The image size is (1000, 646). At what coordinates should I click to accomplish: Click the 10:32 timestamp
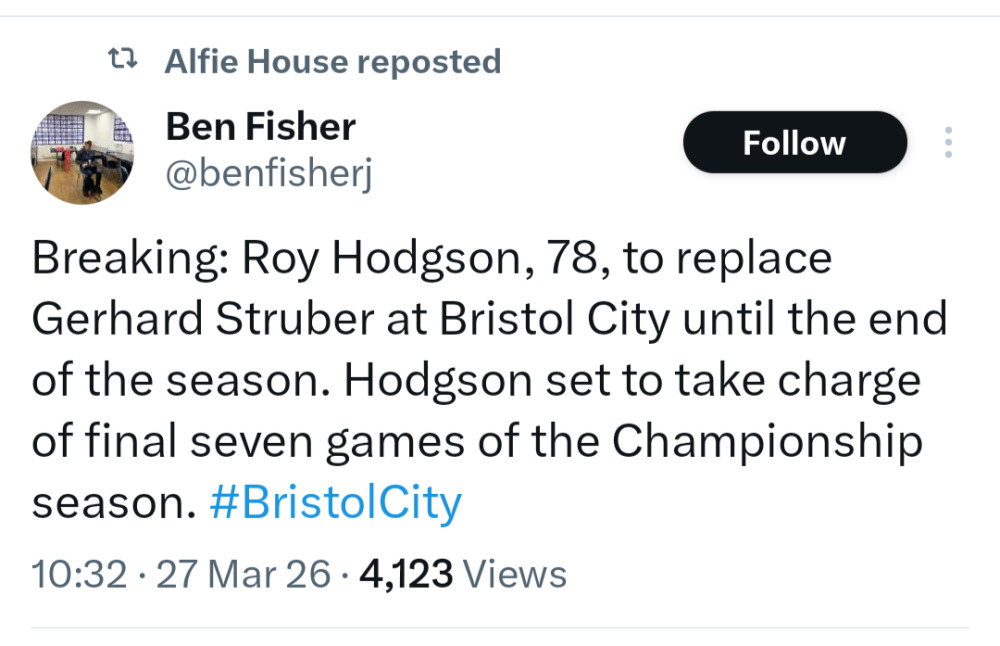pos(79,574)
